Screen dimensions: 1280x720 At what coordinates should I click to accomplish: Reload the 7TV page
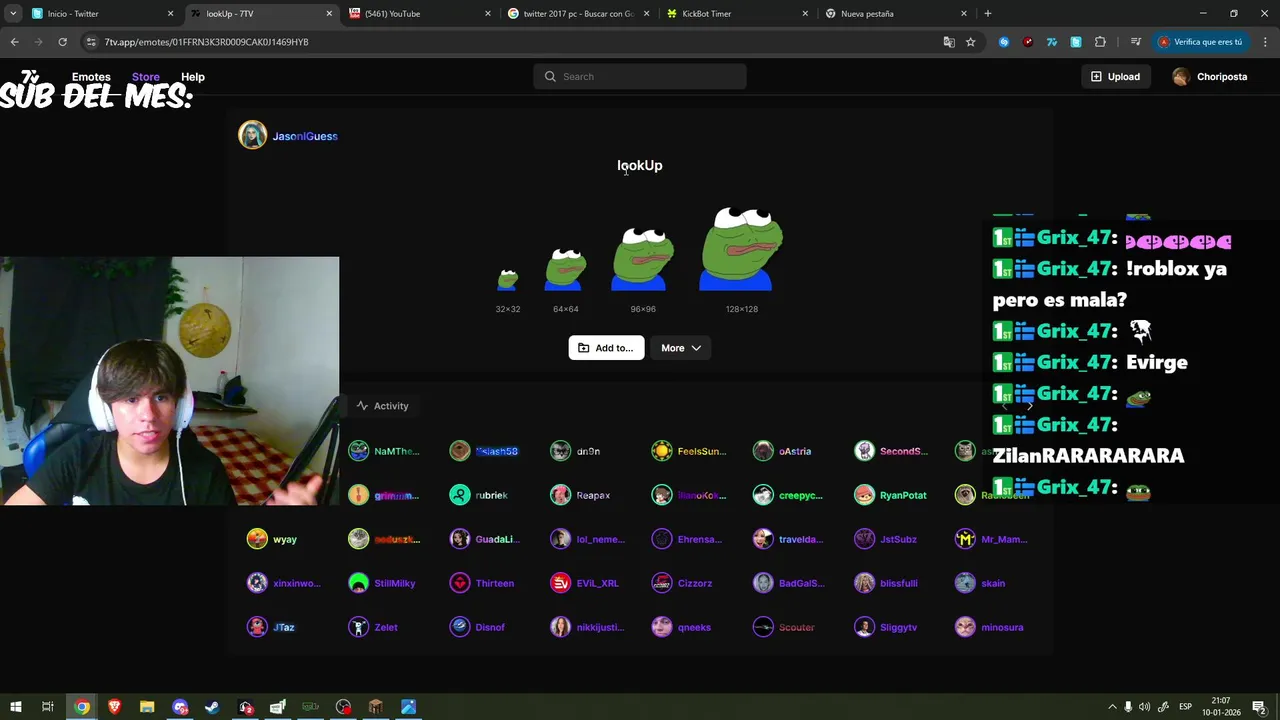tap(62, 42)
